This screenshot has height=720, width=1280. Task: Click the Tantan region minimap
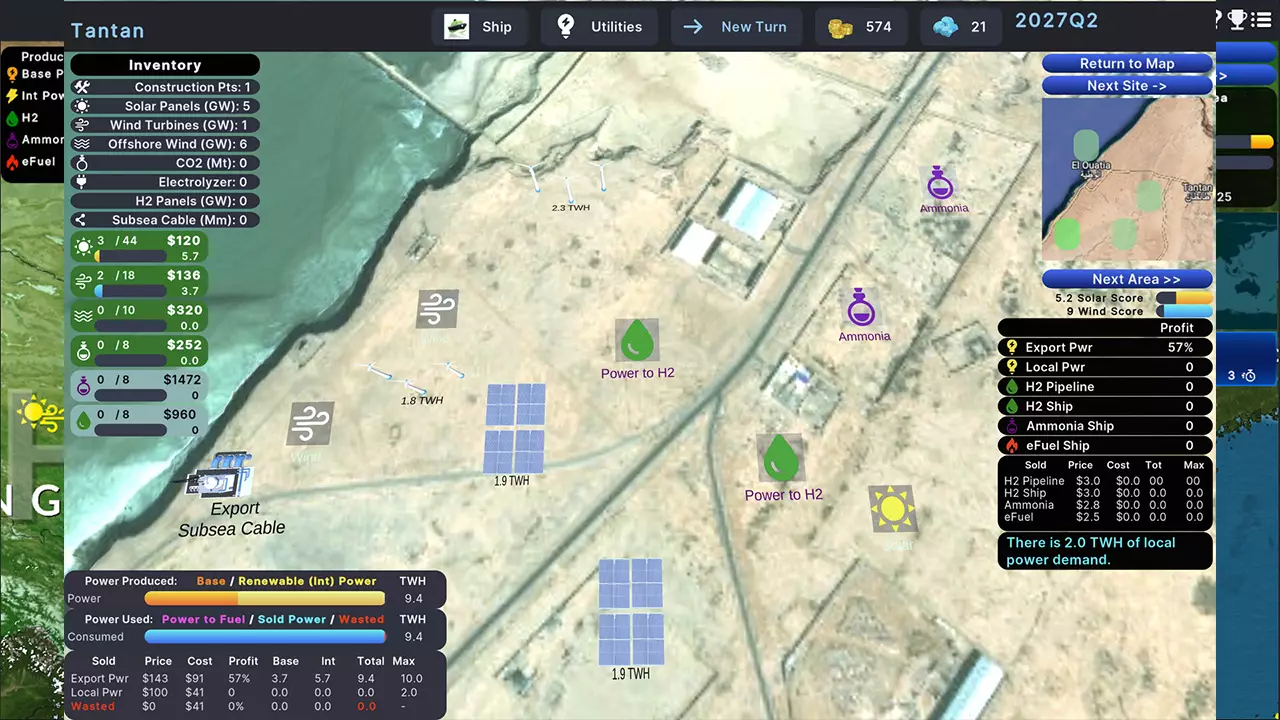coord(1126,180)
